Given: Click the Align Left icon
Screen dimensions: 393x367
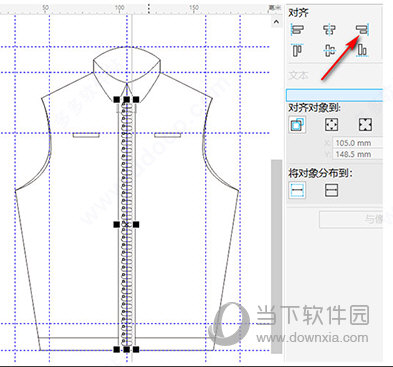Looking at the screenshot, I should point(297,30).
